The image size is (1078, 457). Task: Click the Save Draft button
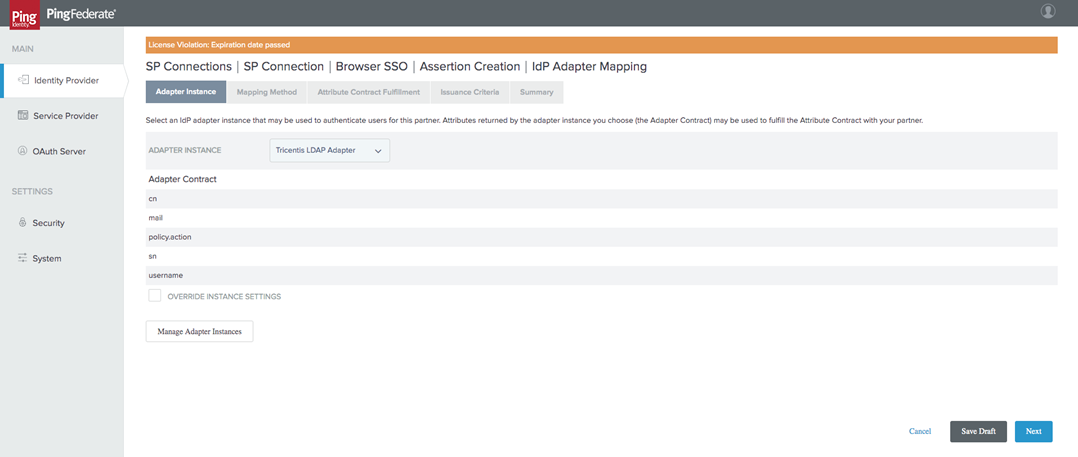click(x=977, y=431)
